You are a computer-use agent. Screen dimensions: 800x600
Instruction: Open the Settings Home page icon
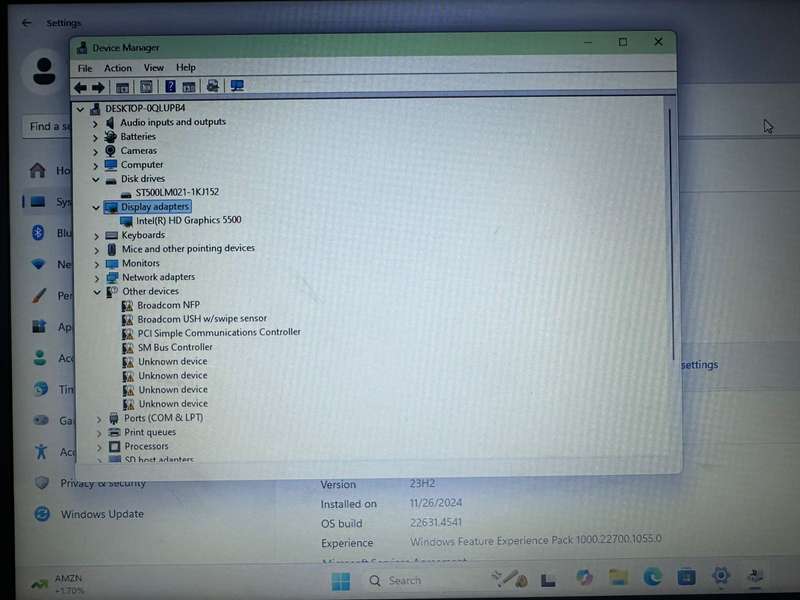point(37,170)
